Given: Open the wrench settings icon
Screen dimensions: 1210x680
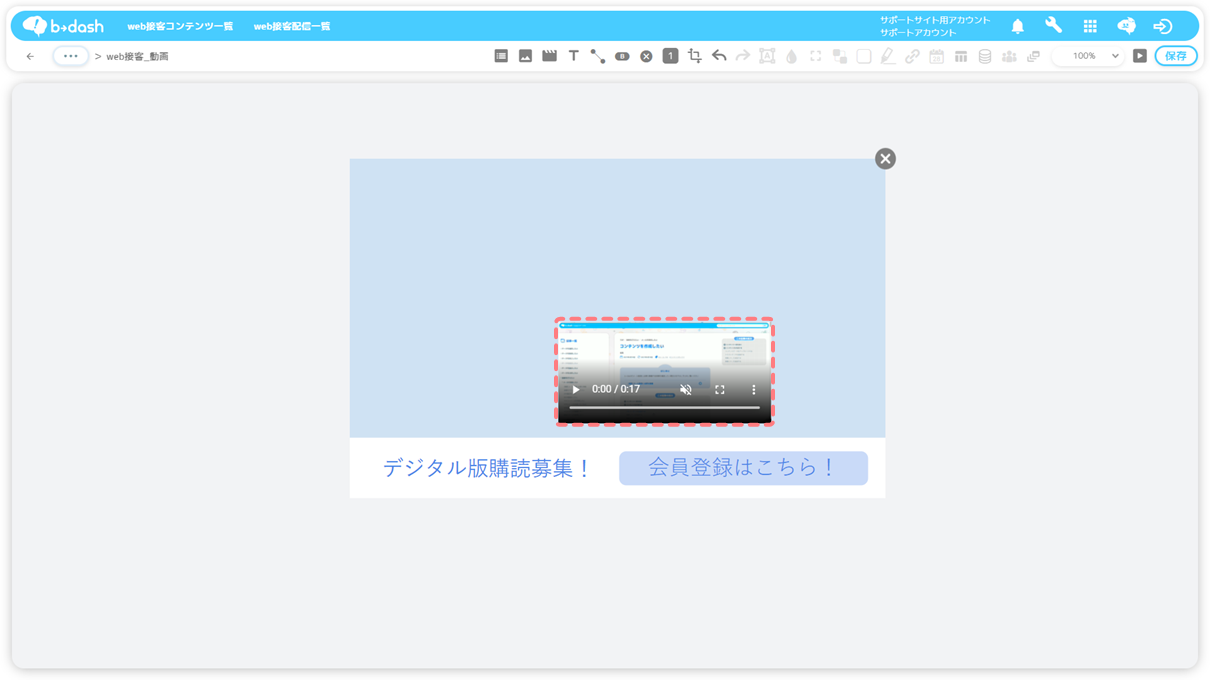Looking at the screenshot, I should click(x=1054, y=26).
